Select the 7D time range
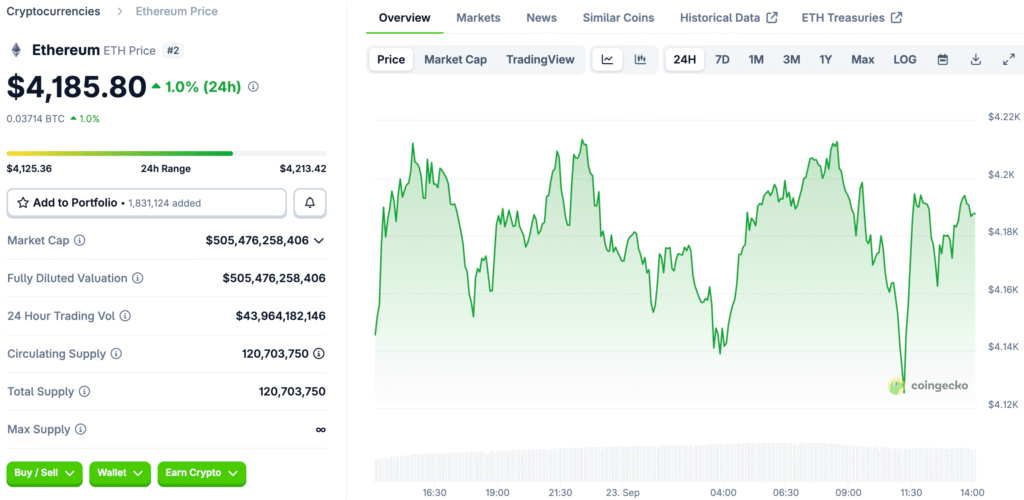The height and width of the screenshot is (500, 1024). point(722,59)
